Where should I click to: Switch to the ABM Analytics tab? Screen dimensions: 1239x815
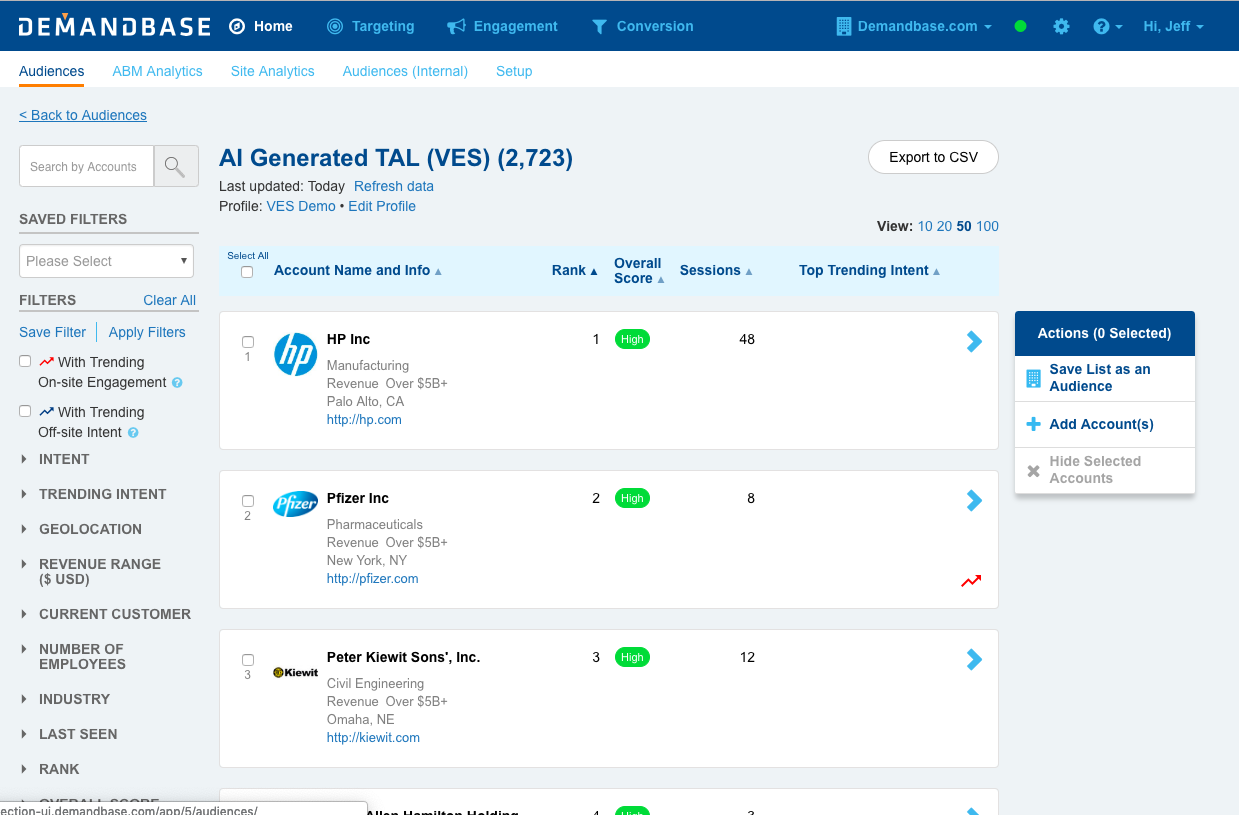click(x=157, y=71)
